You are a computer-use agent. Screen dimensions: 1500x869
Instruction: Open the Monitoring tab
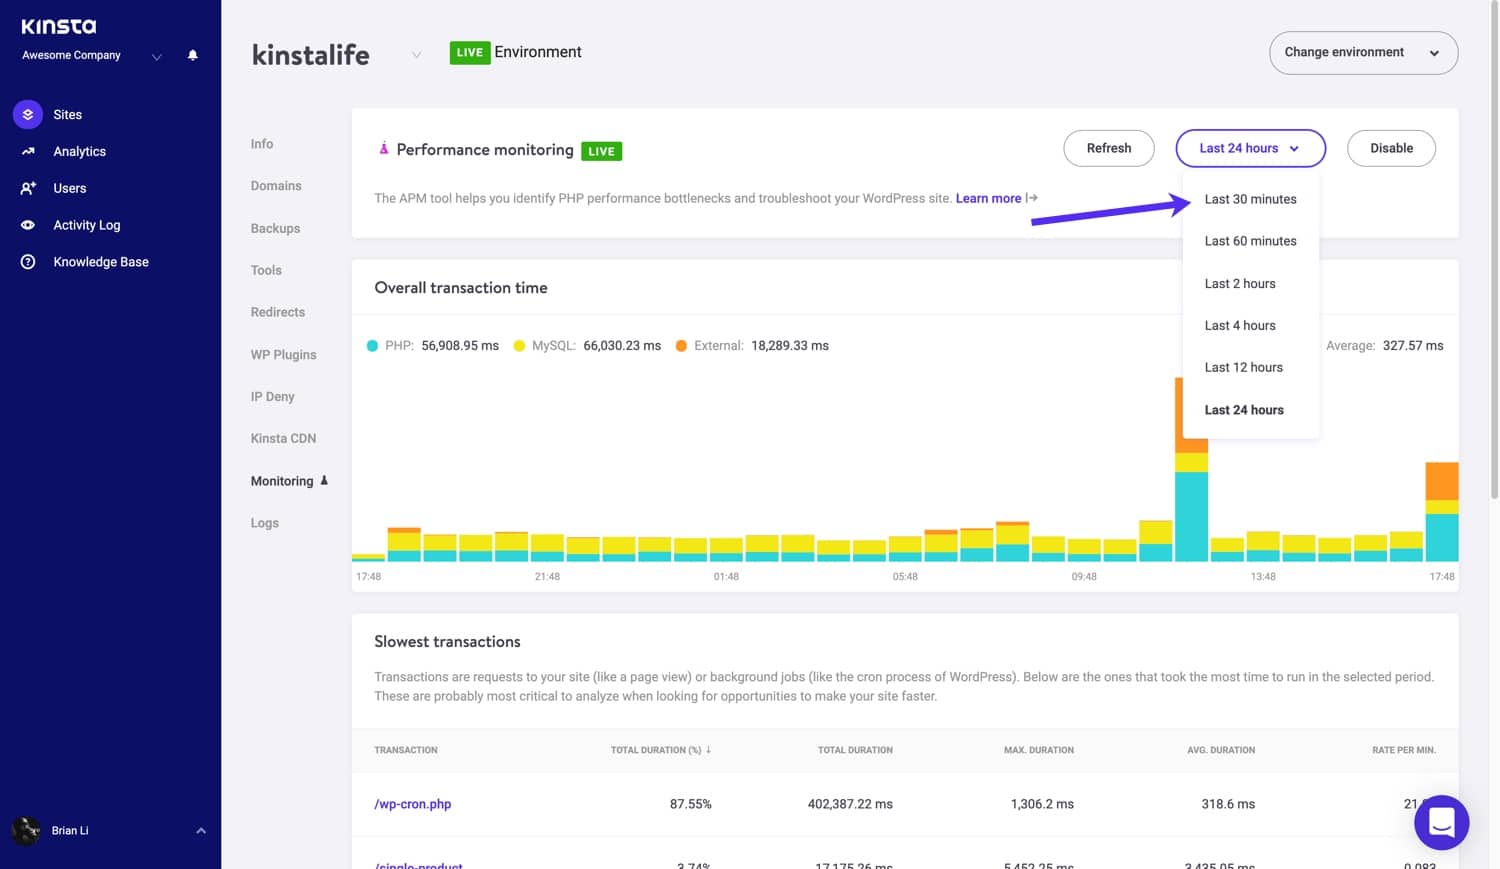click(282, 481)
